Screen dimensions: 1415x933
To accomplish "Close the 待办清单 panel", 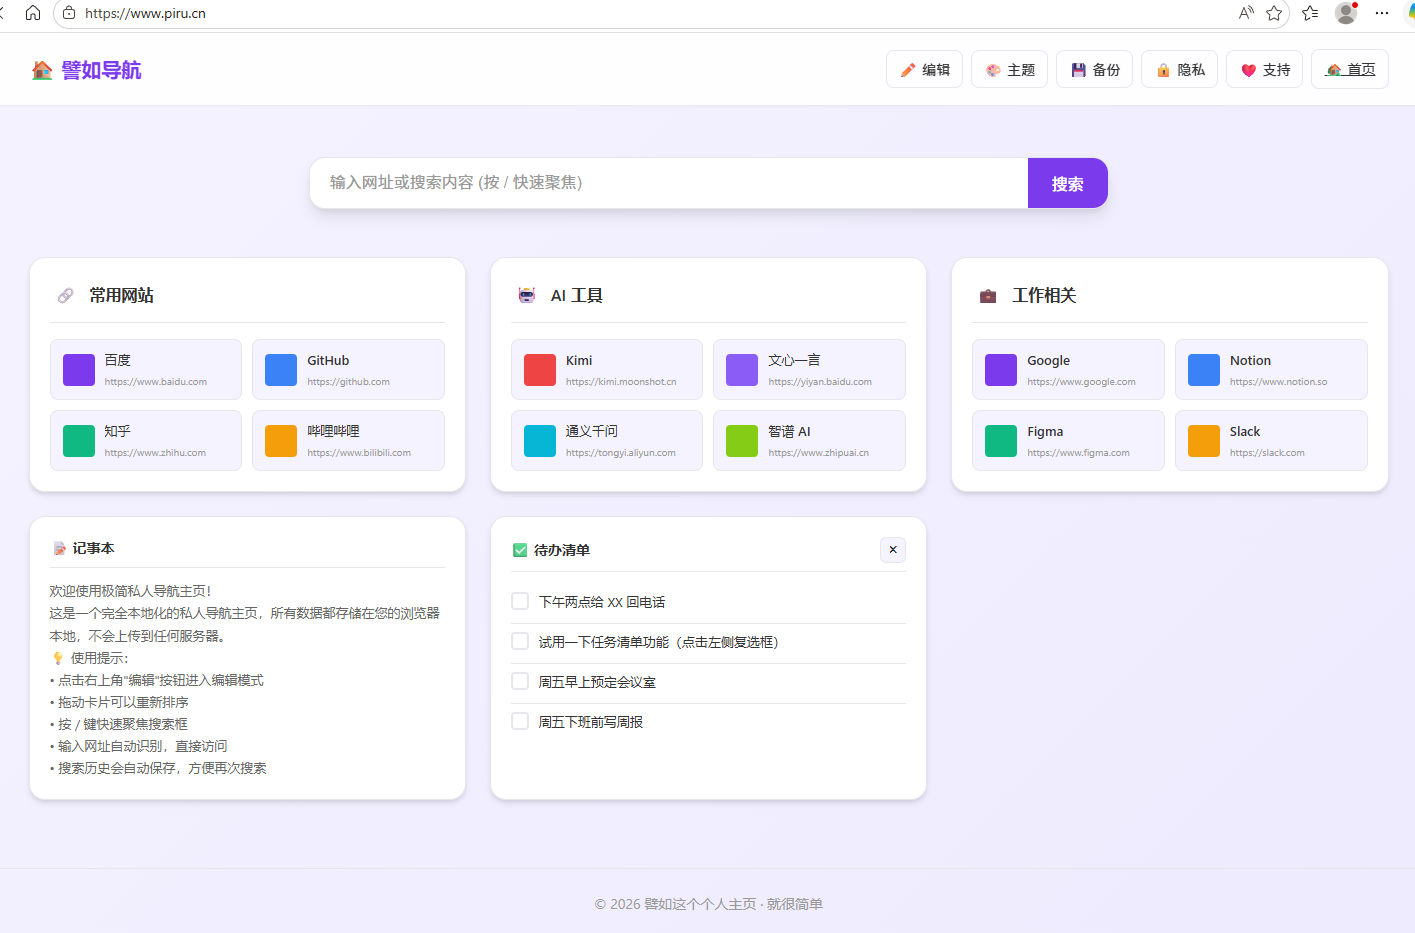I will tap(893, 550).
